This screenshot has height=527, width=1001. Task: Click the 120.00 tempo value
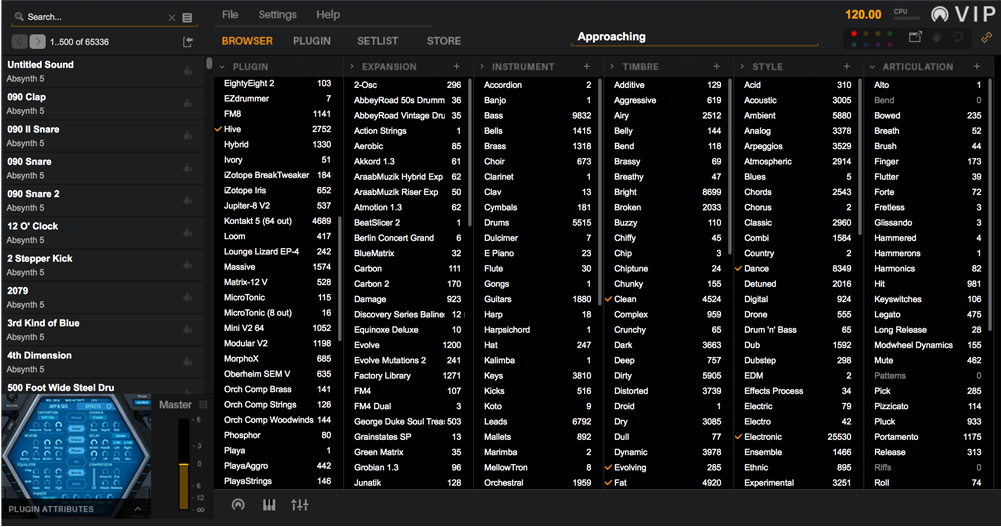pos(862,15)
